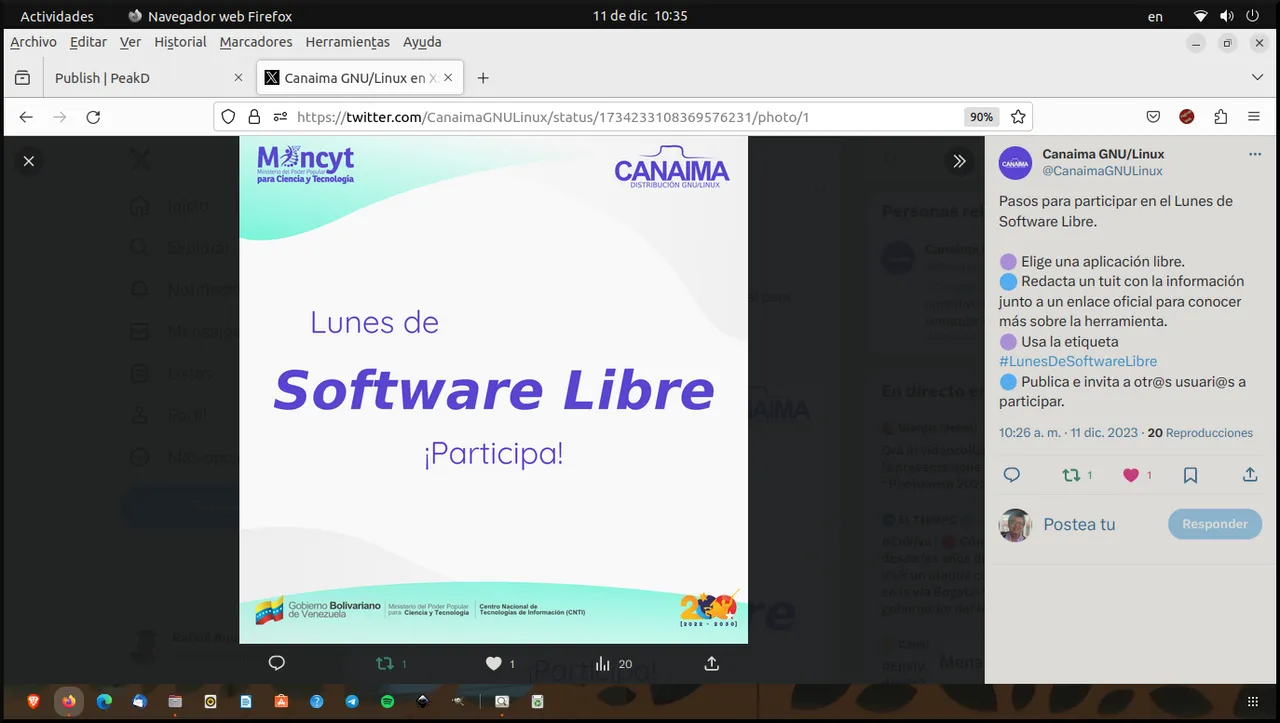This screenshot has width=1280, height=723.
Task: Click the green retweet icon below the photo
Action: pos(384,663)
